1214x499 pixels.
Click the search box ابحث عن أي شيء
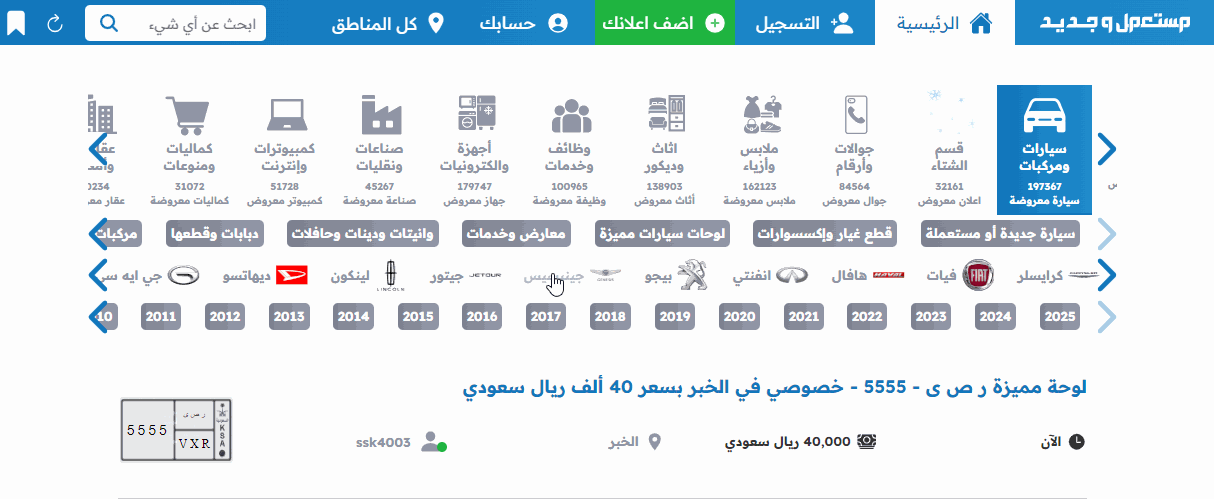tap(176, 23)
